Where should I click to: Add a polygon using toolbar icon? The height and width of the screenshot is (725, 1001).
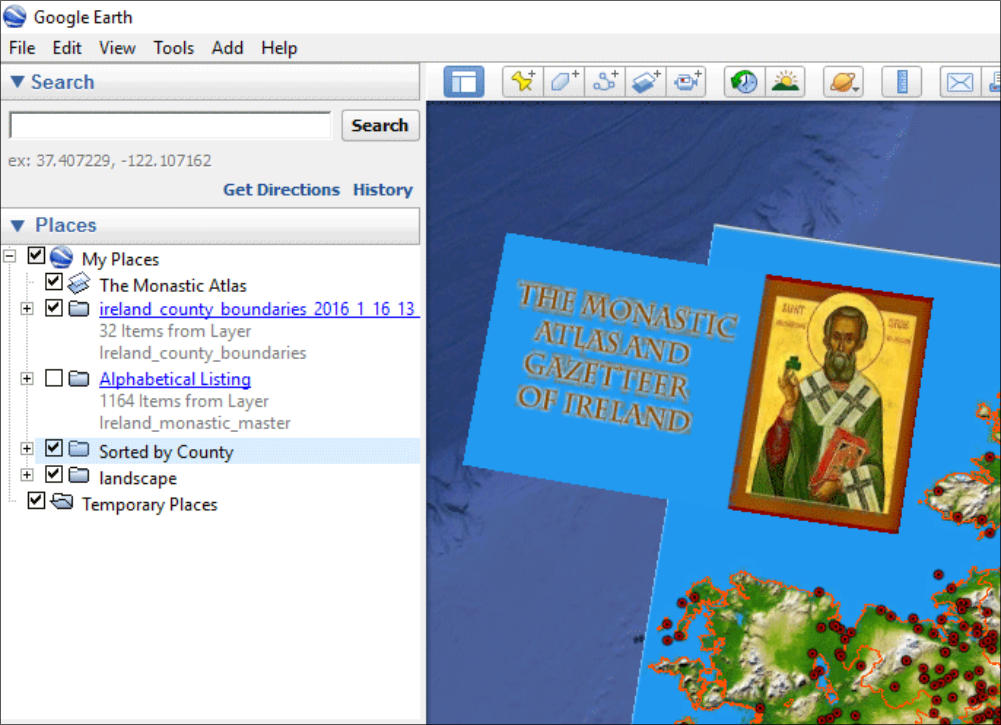564,82
